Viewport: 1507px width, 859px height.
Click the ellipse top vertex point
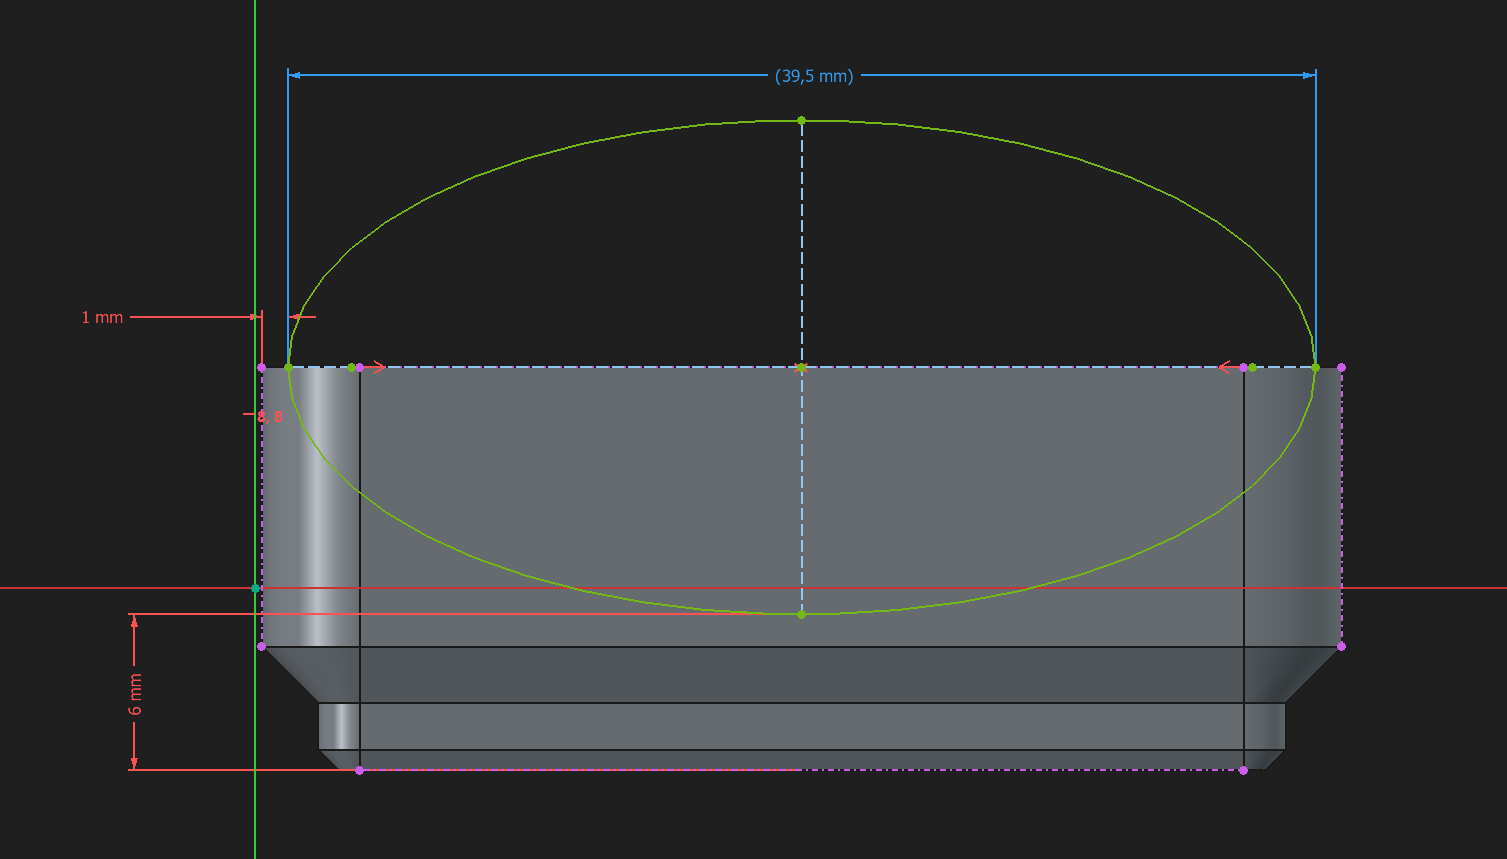click(801, 120)
